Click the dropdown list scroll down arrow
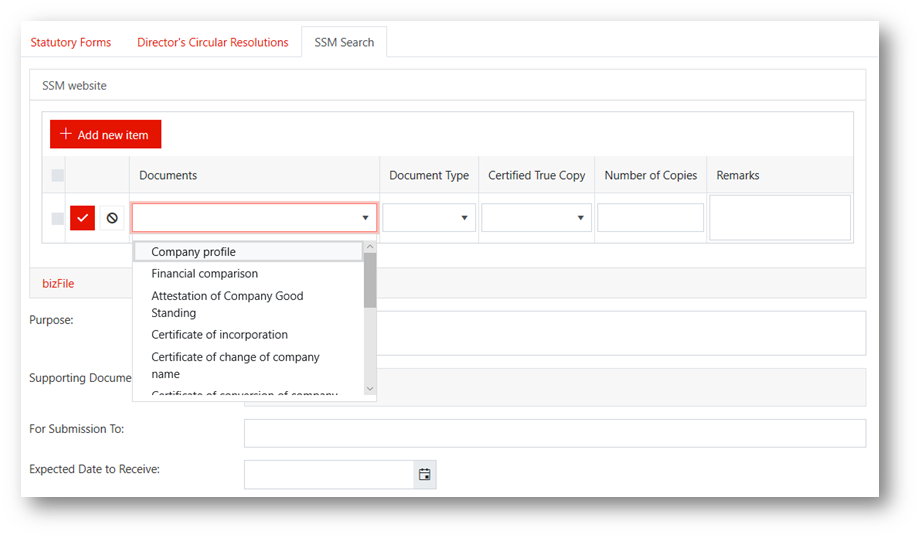The image size is (921, 539). pos(370,389)
